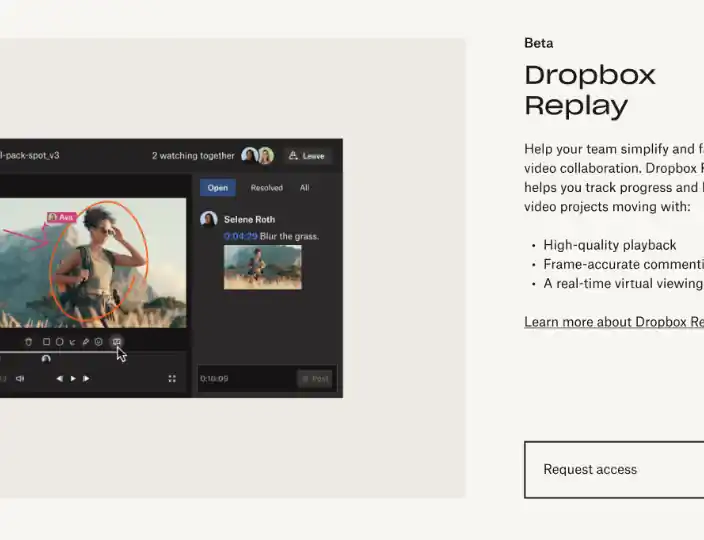Viewport: 704px width, 540px height.
Task: Click the Beta label
Action: [539, 43]
